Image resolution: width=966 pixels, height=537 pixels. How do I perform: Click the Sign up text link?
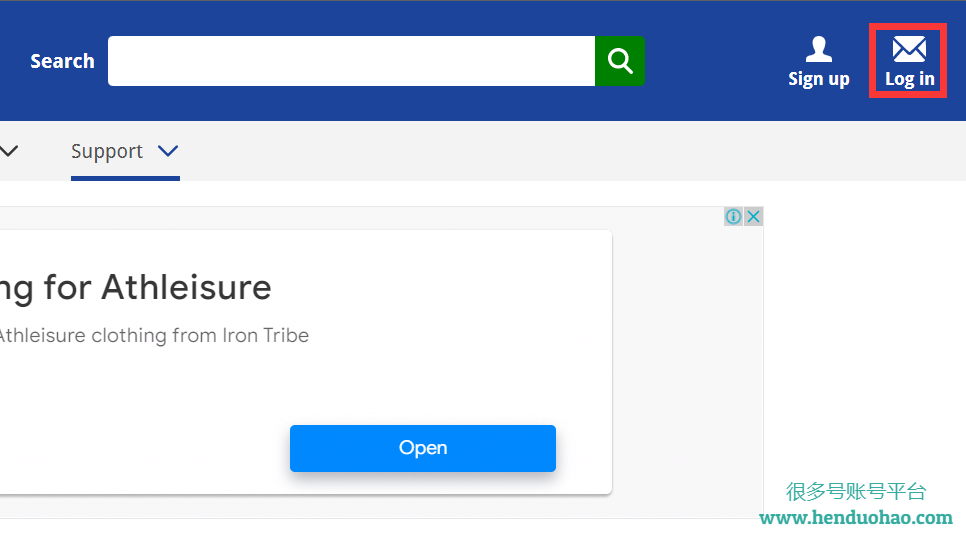(819, 79)
